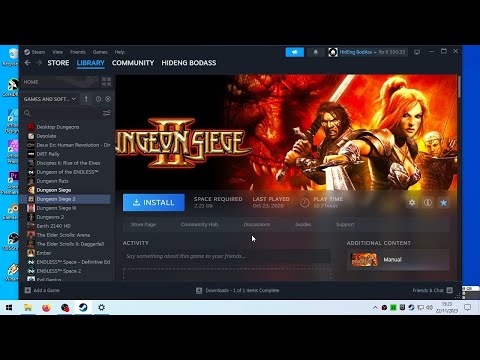Click the ready-to-play filter icon

[x=108, y=99]
